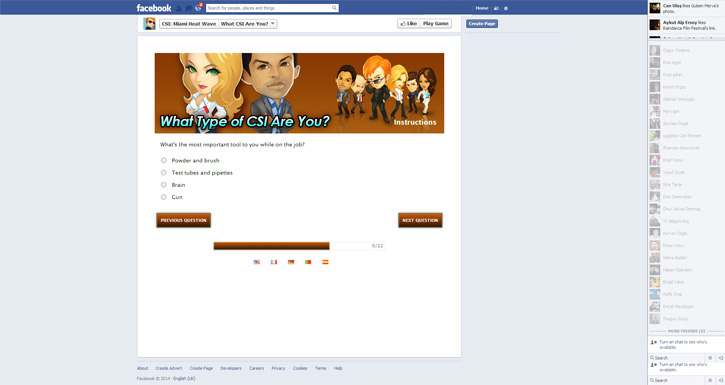Go to Home in top bar

click(482, 8)
